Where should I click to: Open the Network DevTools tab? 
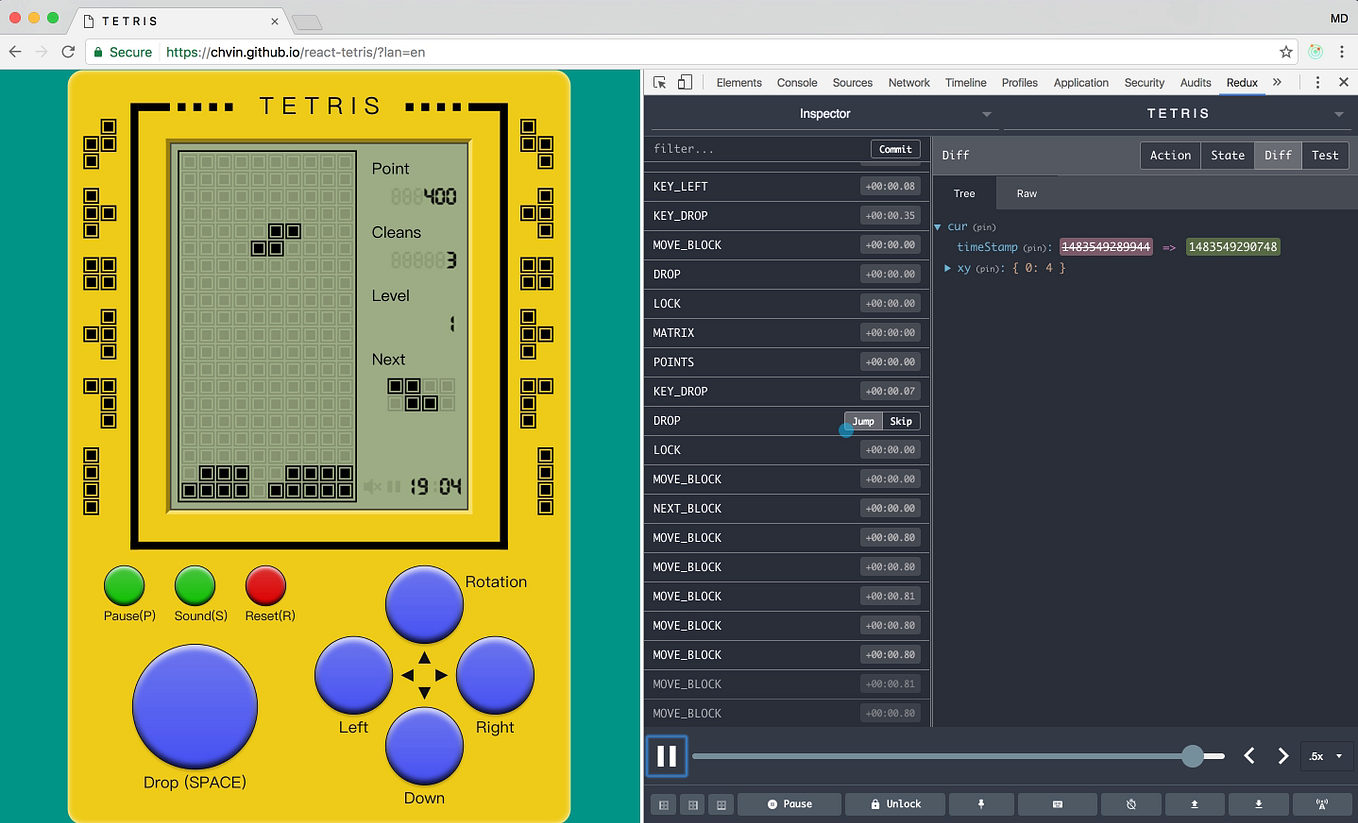[x=909, y=83]
